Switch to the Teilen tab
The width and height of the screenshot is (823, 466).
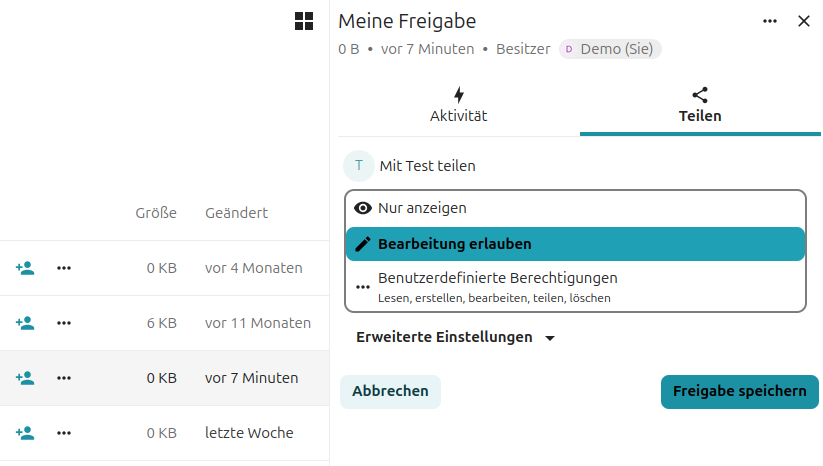pos(700,105)
